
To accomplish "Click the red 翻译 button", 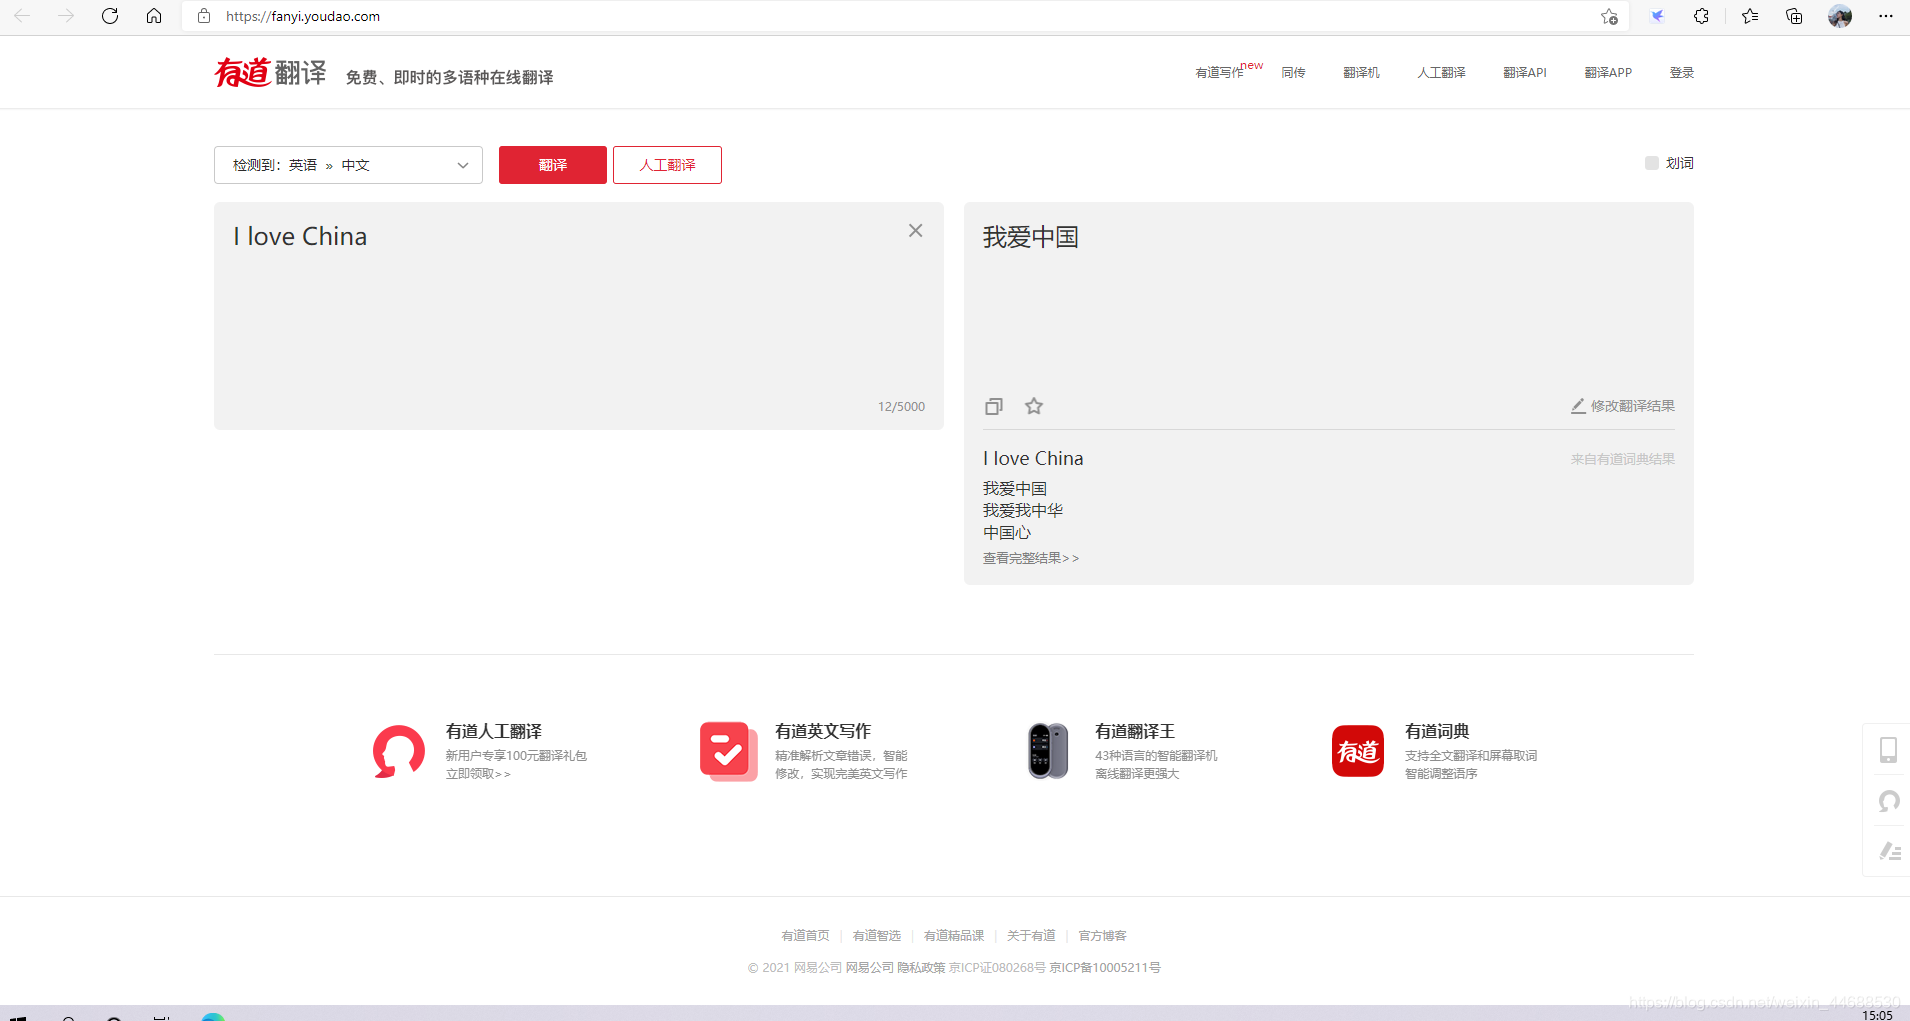I will click(x=553, y=165).
